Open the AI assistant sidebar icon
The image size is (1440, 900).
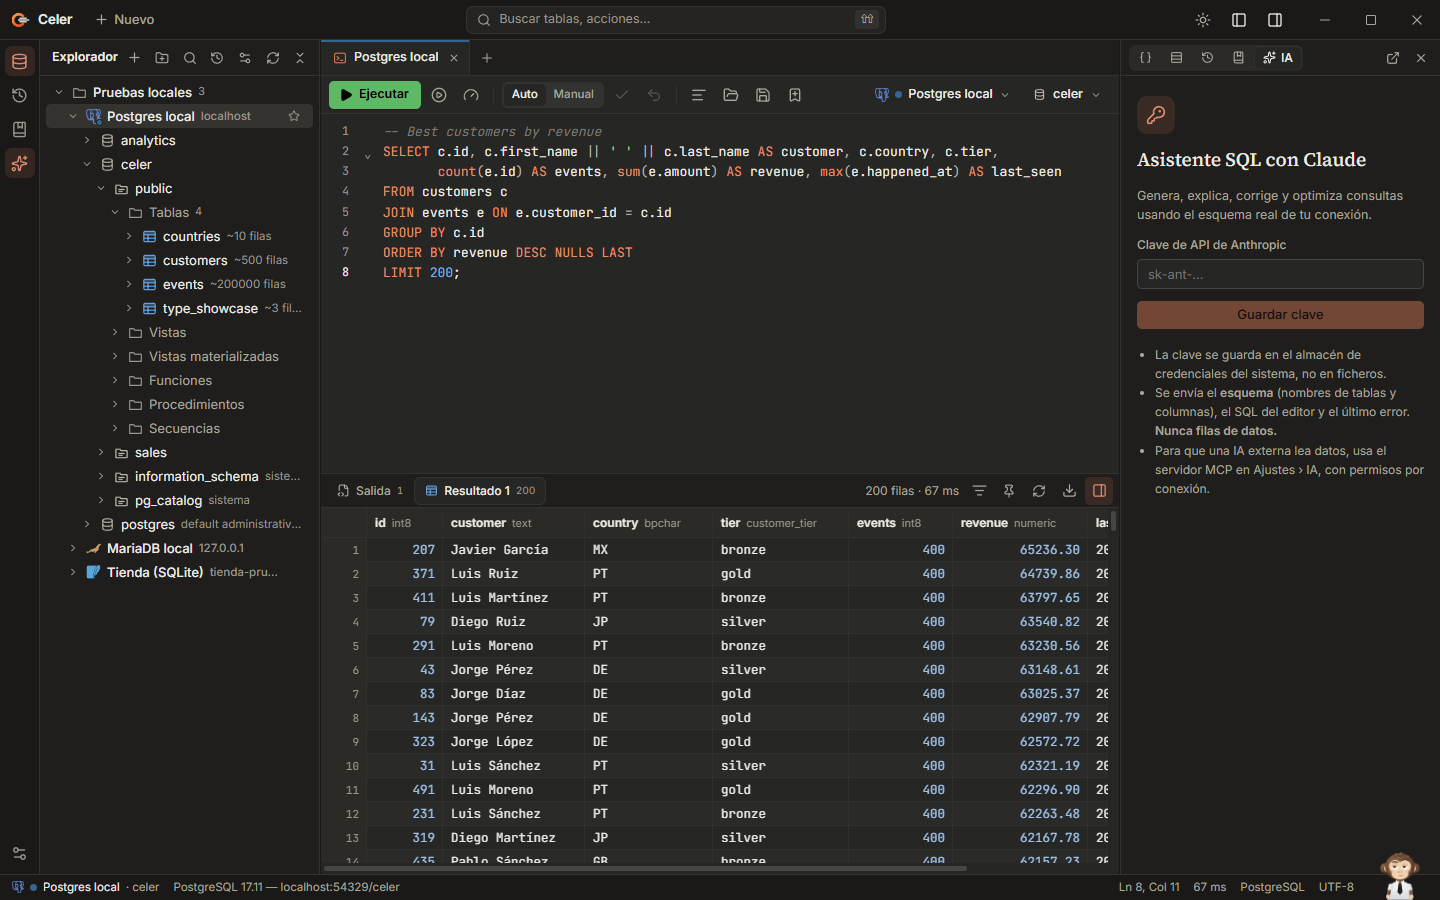pos(19,163)
